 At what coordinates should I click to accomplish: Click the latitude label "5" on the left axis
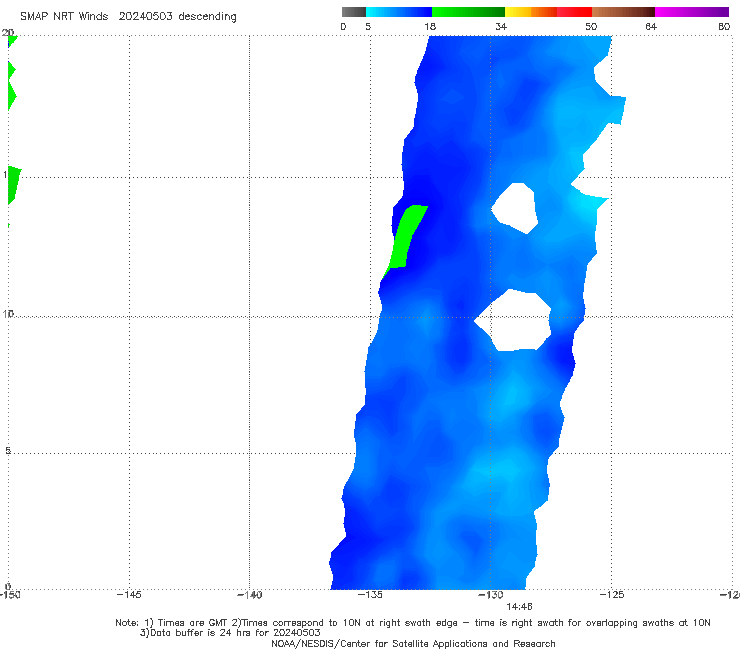coord(8,450)
